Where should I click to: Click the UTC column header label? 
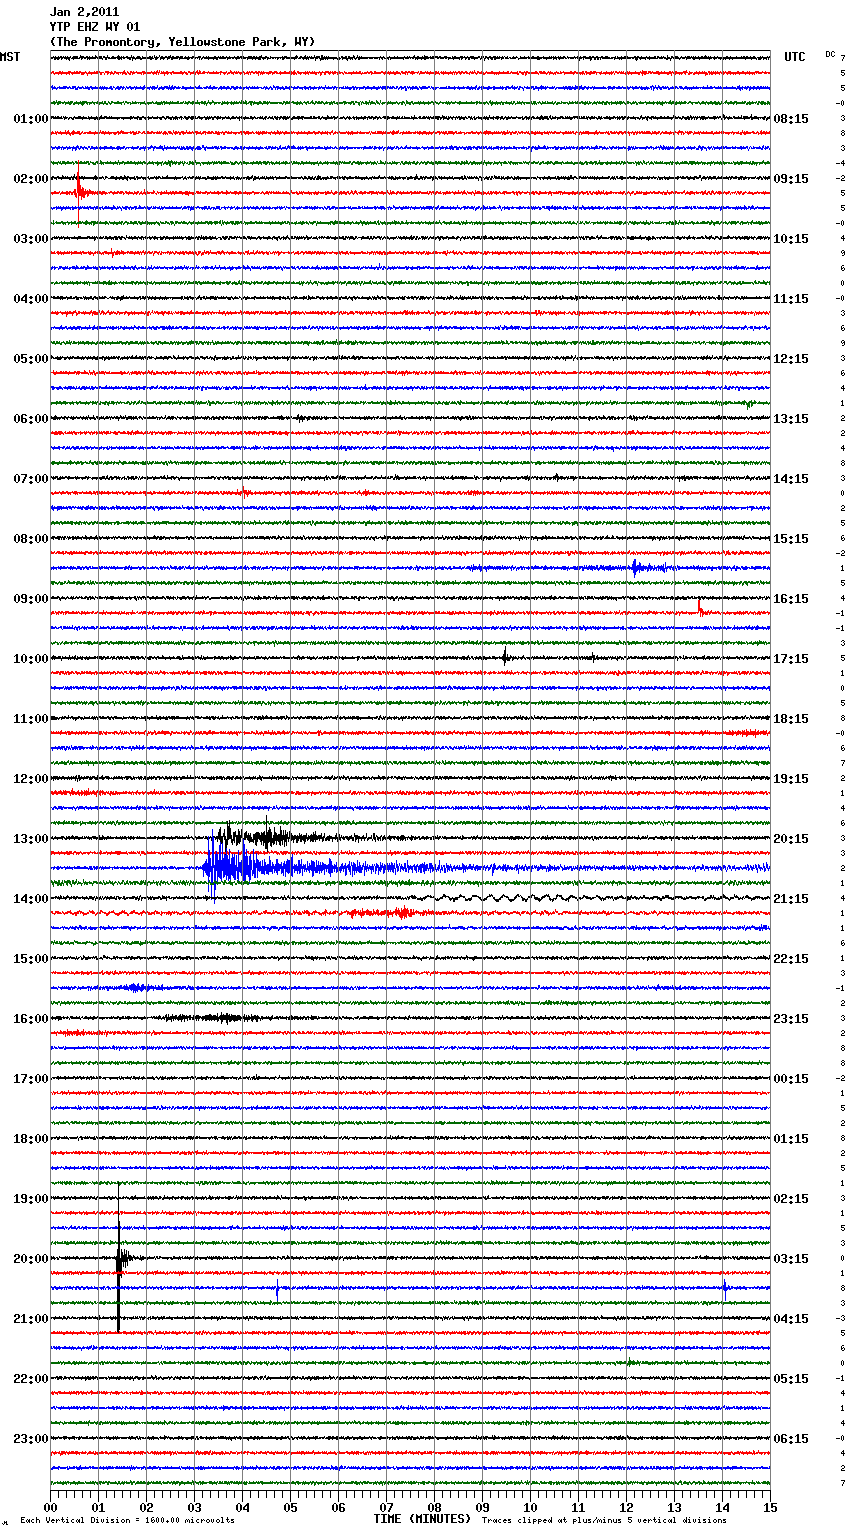[795, 57]
